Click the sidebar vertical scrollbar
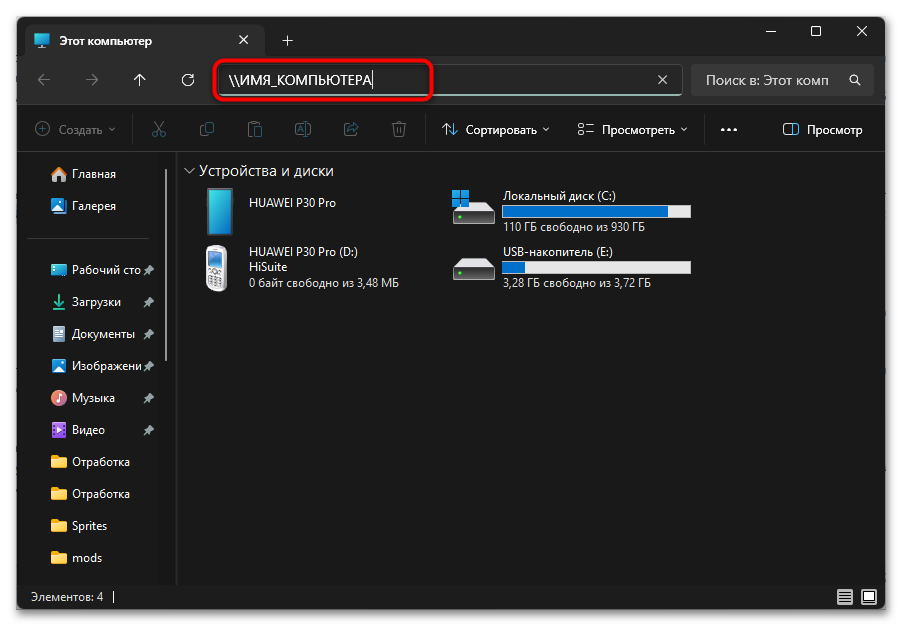Screen dimensions: 902x626 [166, 265]
